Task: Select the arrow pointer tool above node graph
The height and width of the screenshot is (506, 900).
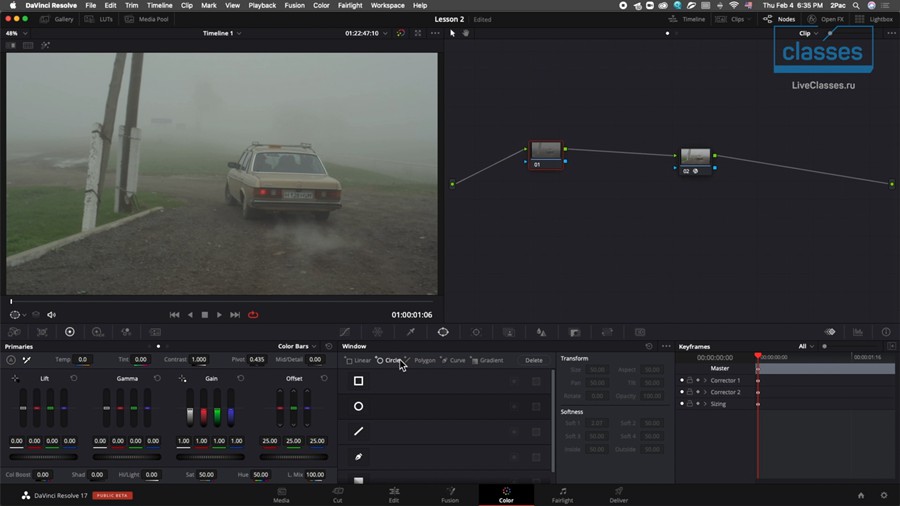Action: click(x=452, y=33)
